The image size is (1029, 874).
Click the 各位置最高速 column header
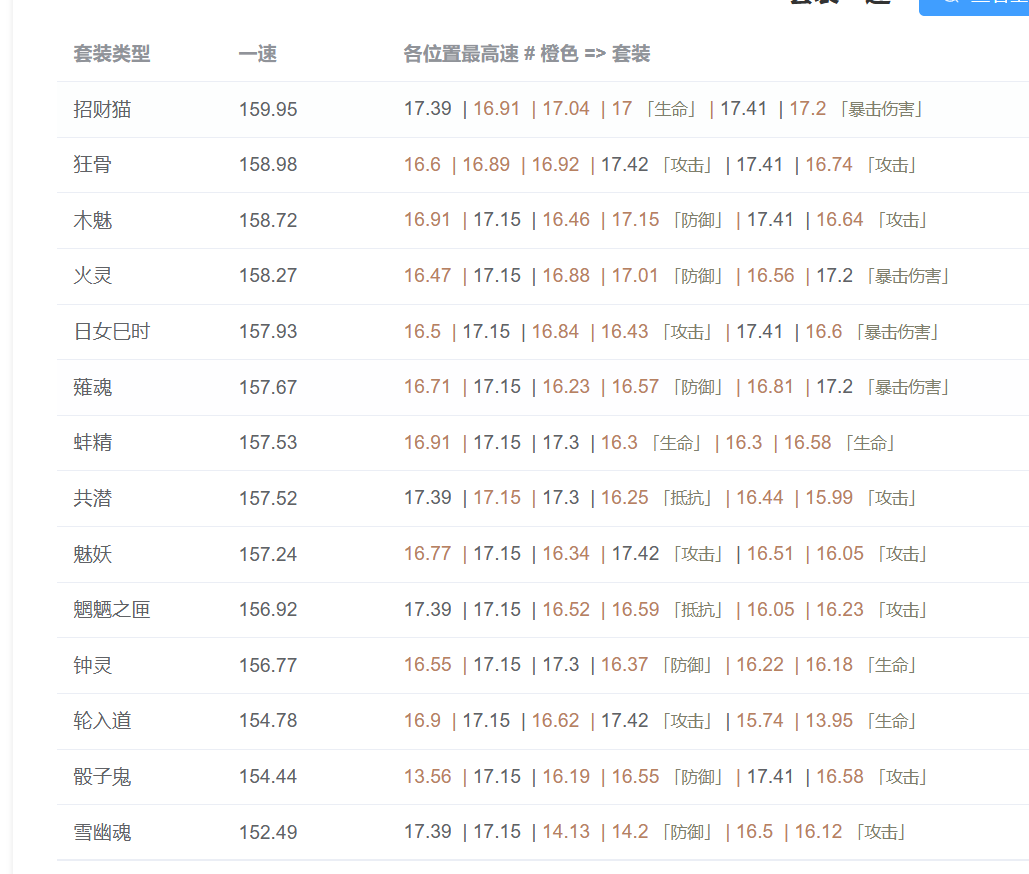527,54
